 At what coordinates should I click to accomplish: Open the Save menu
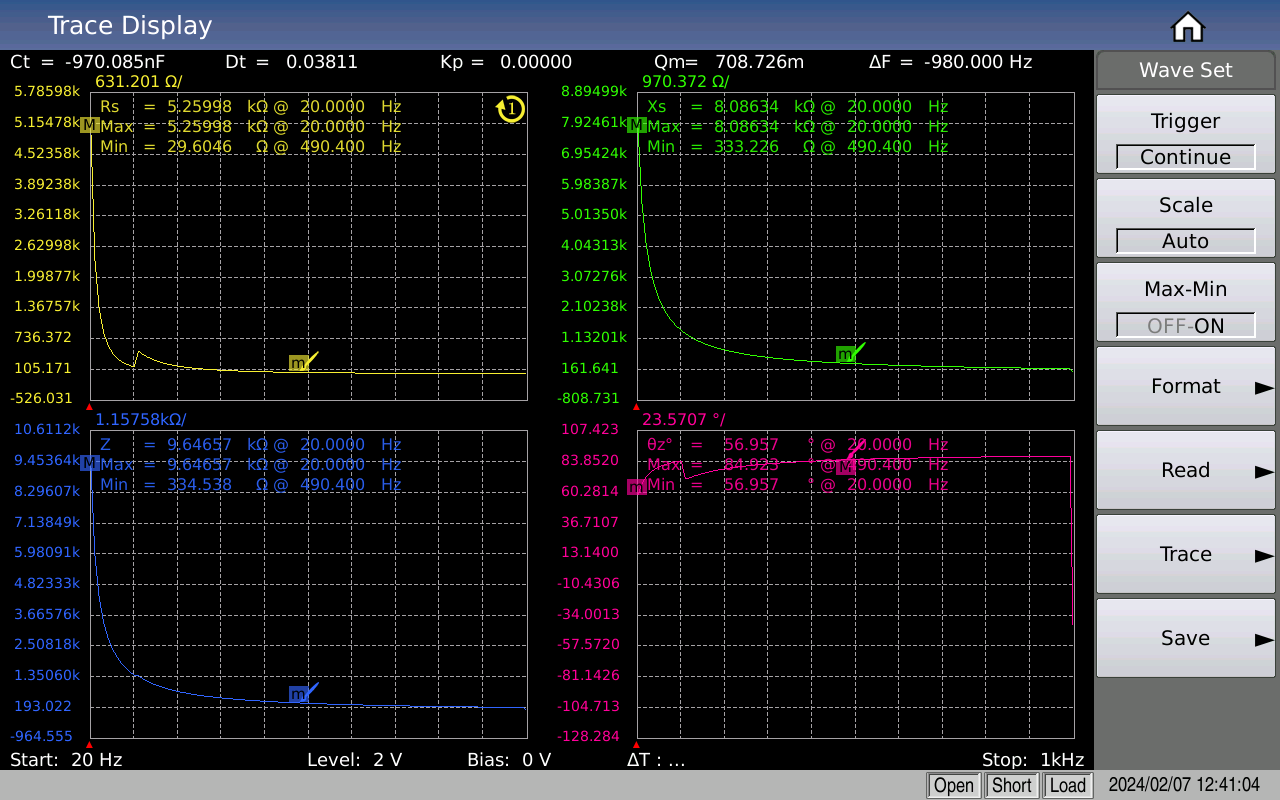tap(1185, 638)
